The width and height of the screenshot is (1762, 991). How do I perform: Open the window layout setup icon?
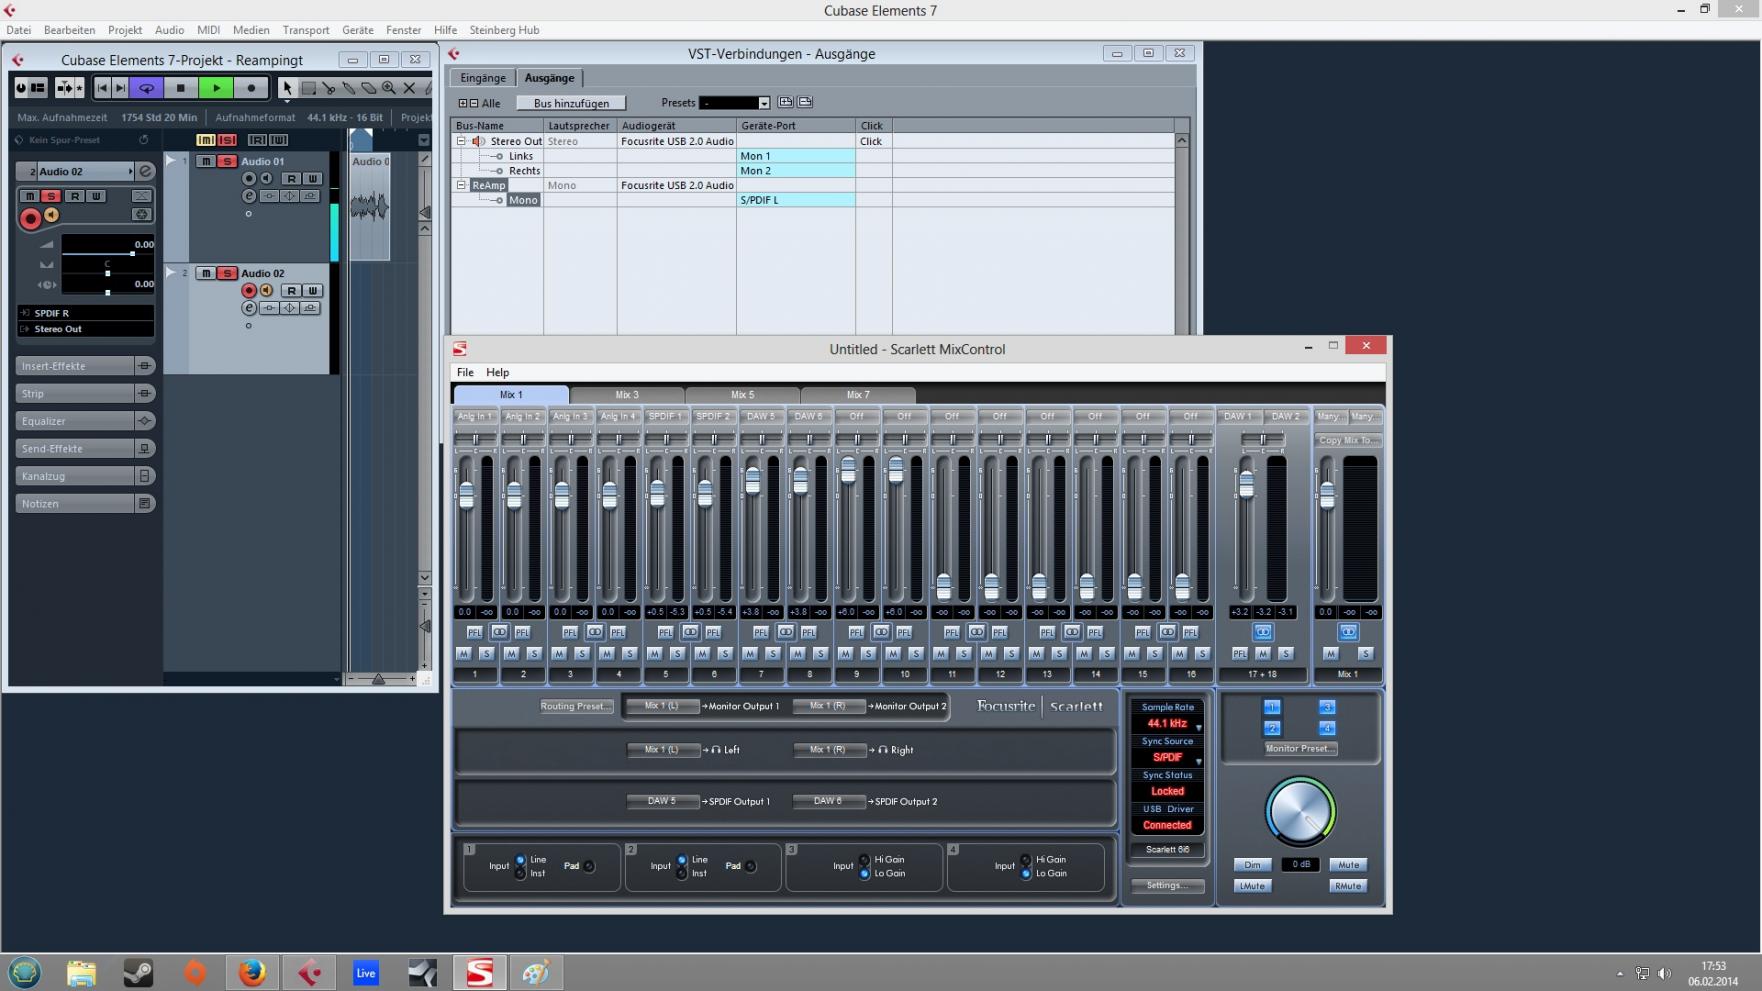(x=38, y=88)
